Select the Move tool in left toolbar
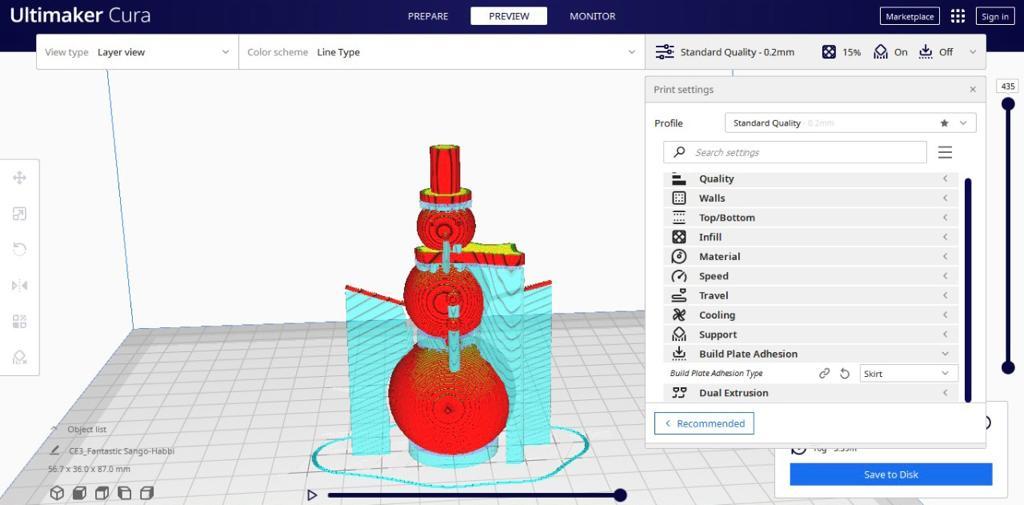The width and height of the screenshot is (1024, 505). (x=20, y=178)
